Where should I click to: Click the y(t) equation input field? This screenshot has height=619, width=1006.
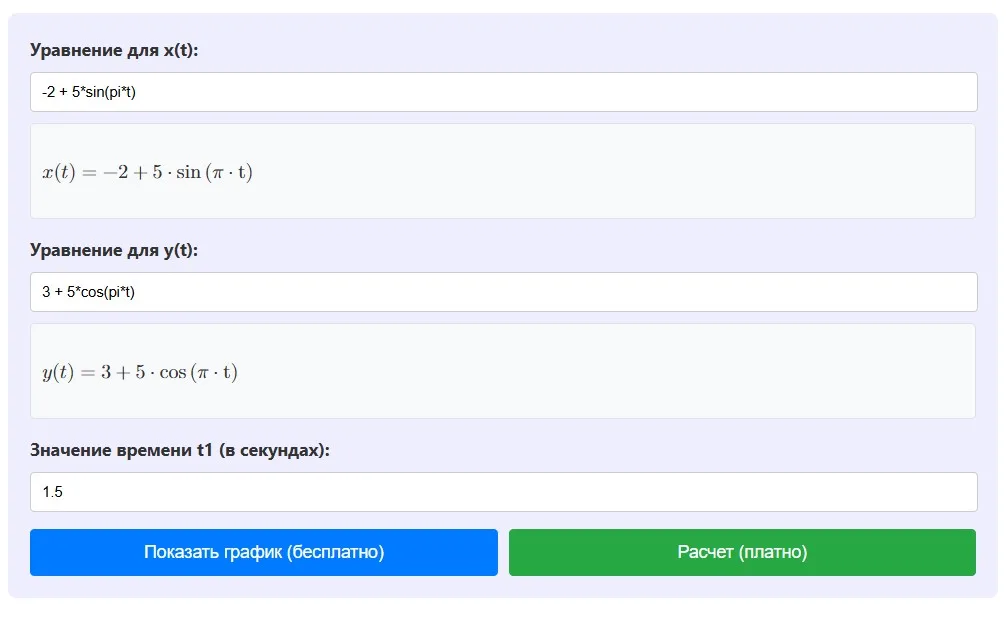click(x=503, y=292)
